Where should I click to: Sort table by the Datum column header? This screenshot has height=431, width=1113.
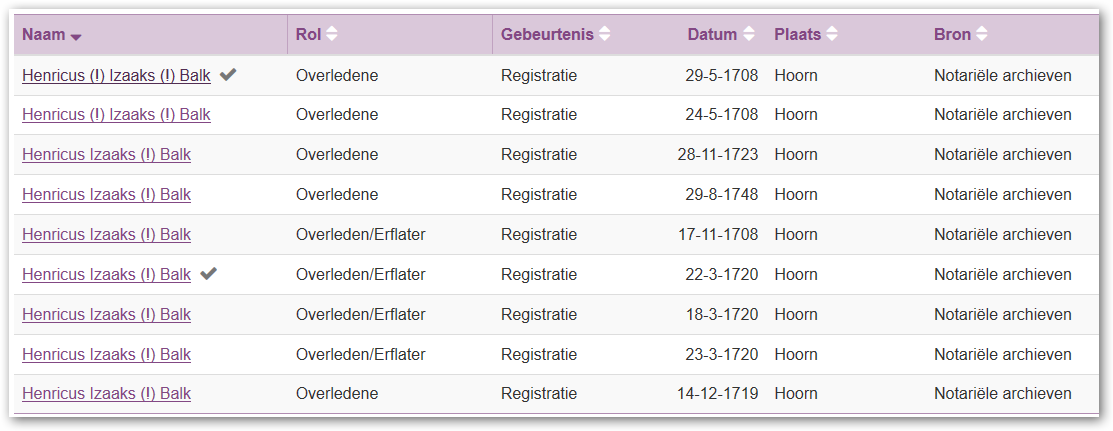(x=712, y=34)
